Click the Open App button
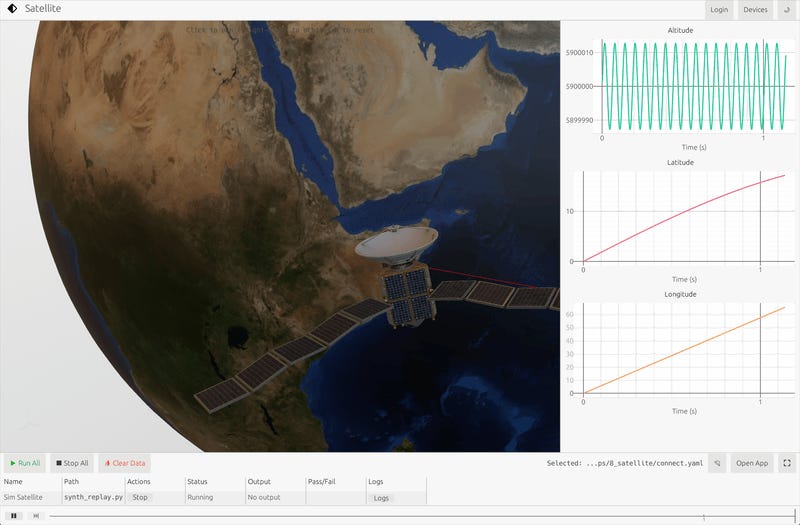Viewport: 800px width, 525px height. point(752,463)
